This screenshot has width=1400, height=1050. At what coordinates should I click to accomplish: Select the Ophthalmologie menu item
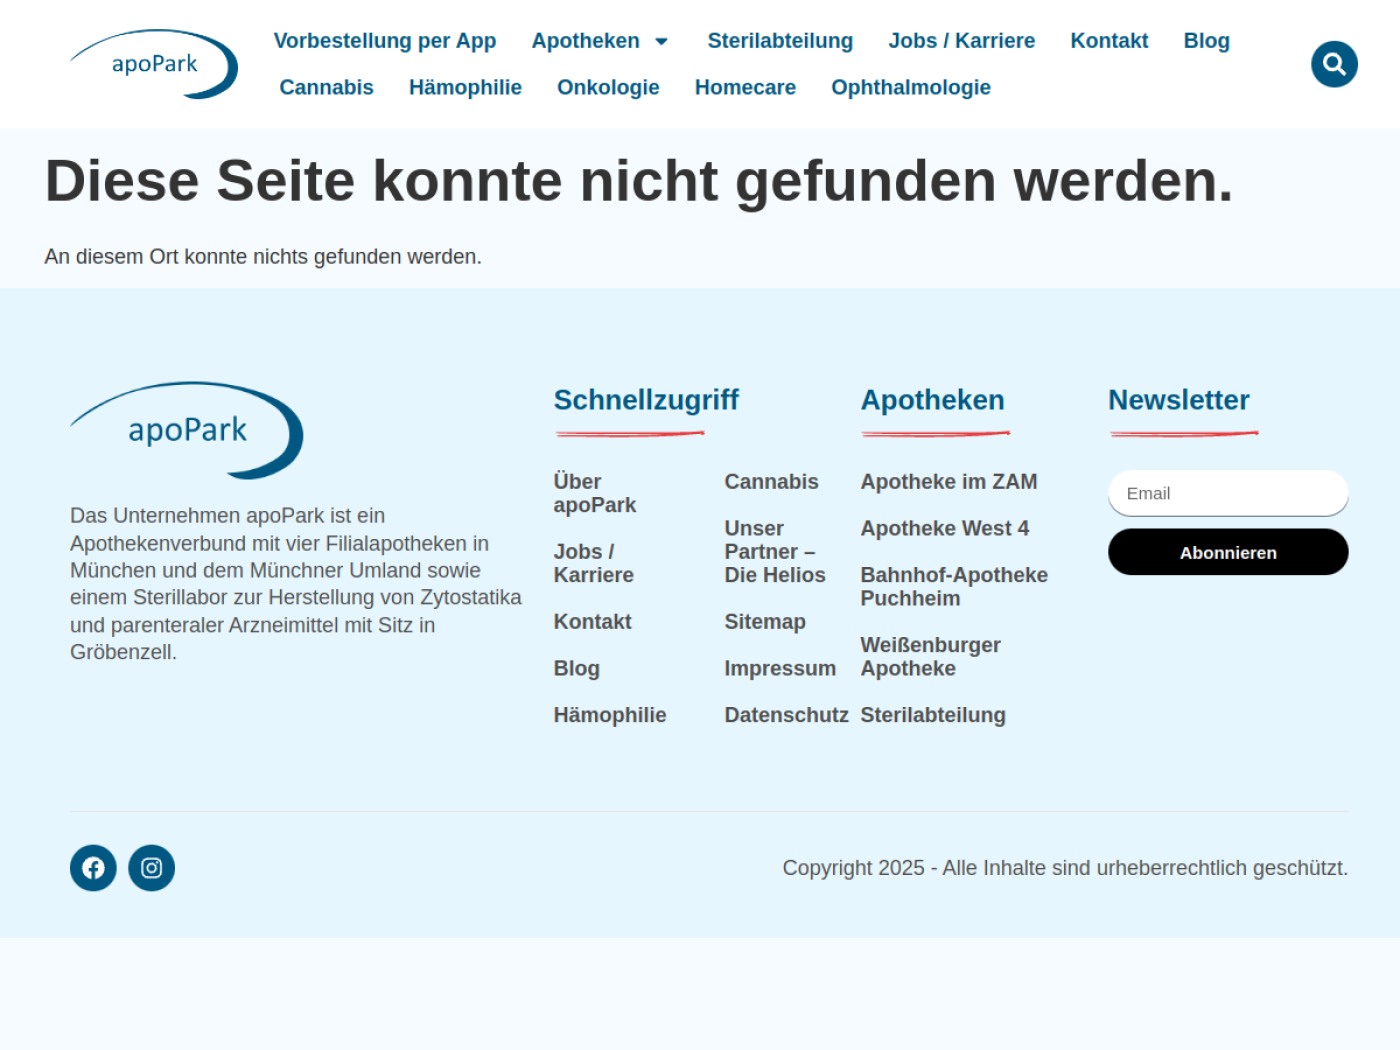point(911,87)
